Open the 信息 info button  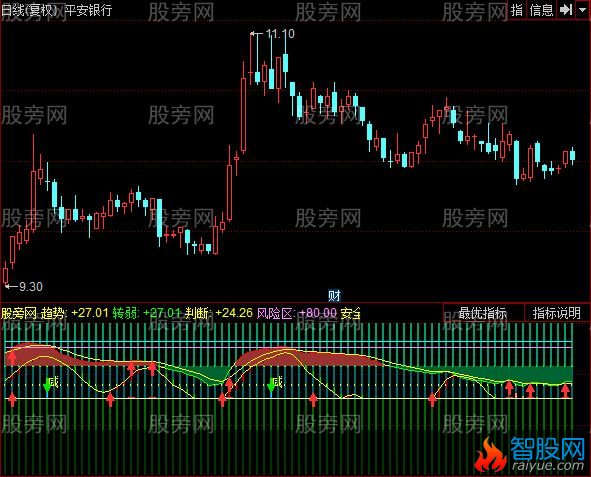coord(541,10)
